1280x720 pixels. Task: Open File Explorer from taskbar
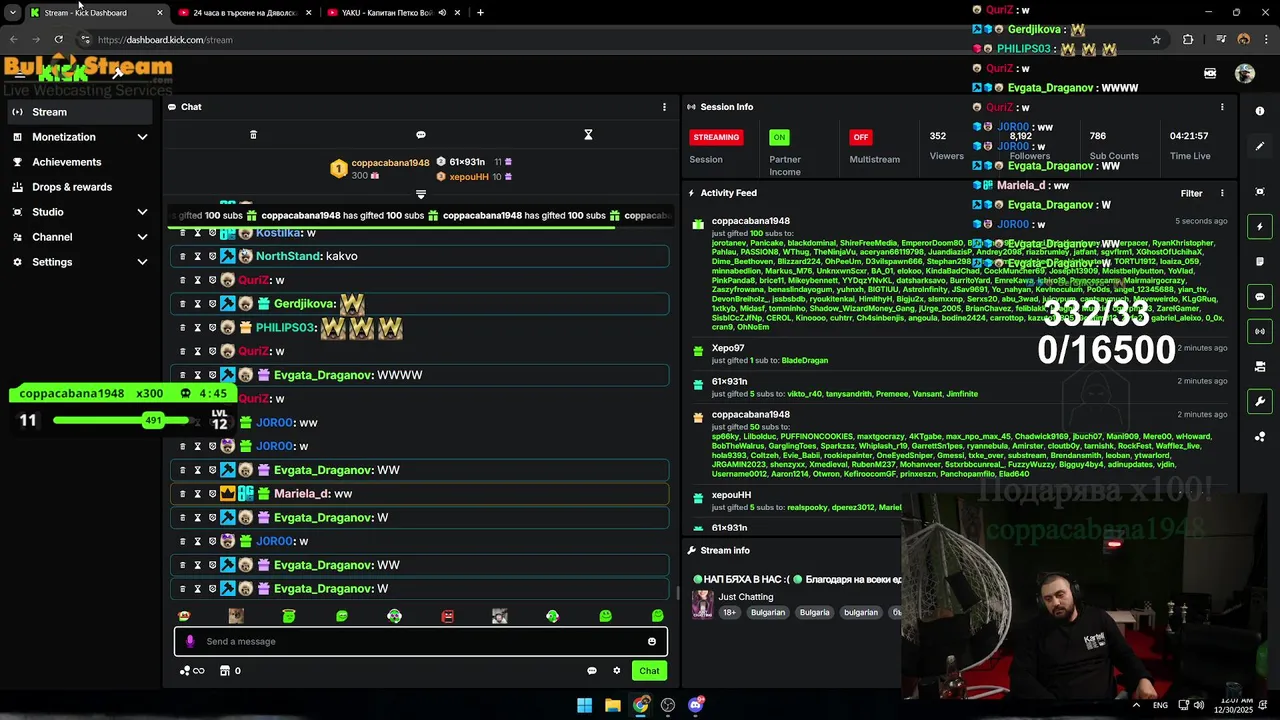pyautogui.click(x=613, y=705)
